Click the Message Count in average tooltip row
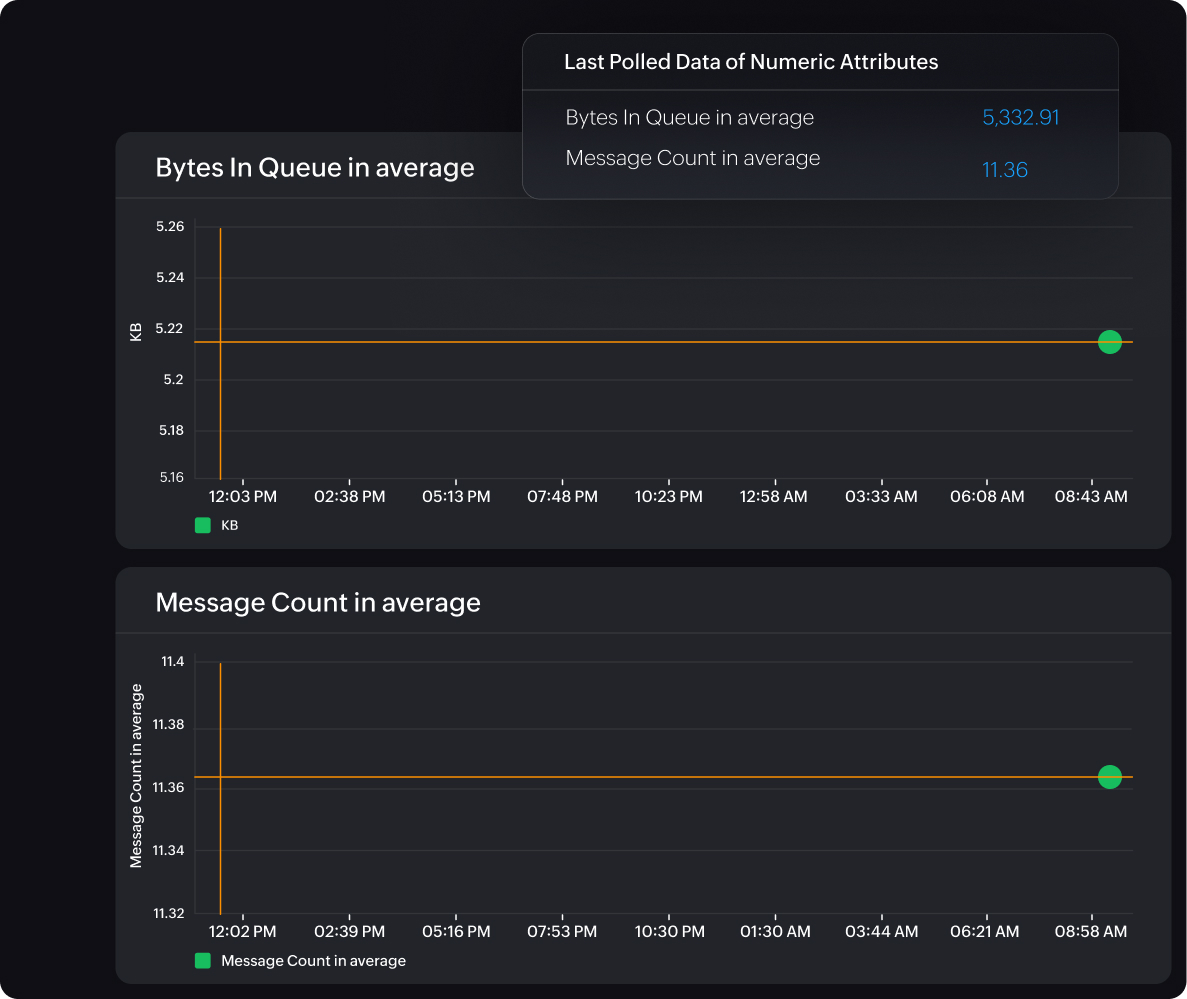Viewport: 1187px width, 999px height. (x=693, y=157)
